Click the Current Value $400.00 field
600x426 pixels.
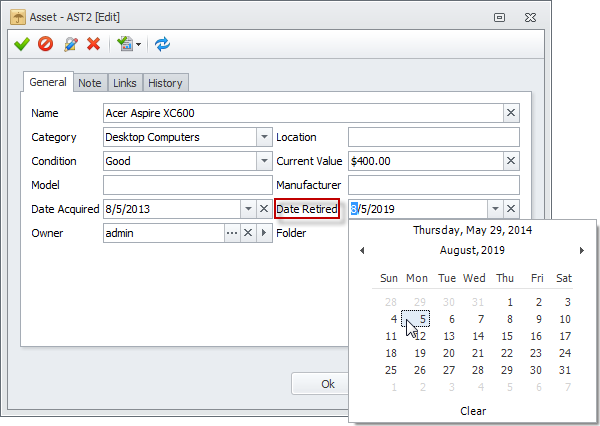coord(426,161)
